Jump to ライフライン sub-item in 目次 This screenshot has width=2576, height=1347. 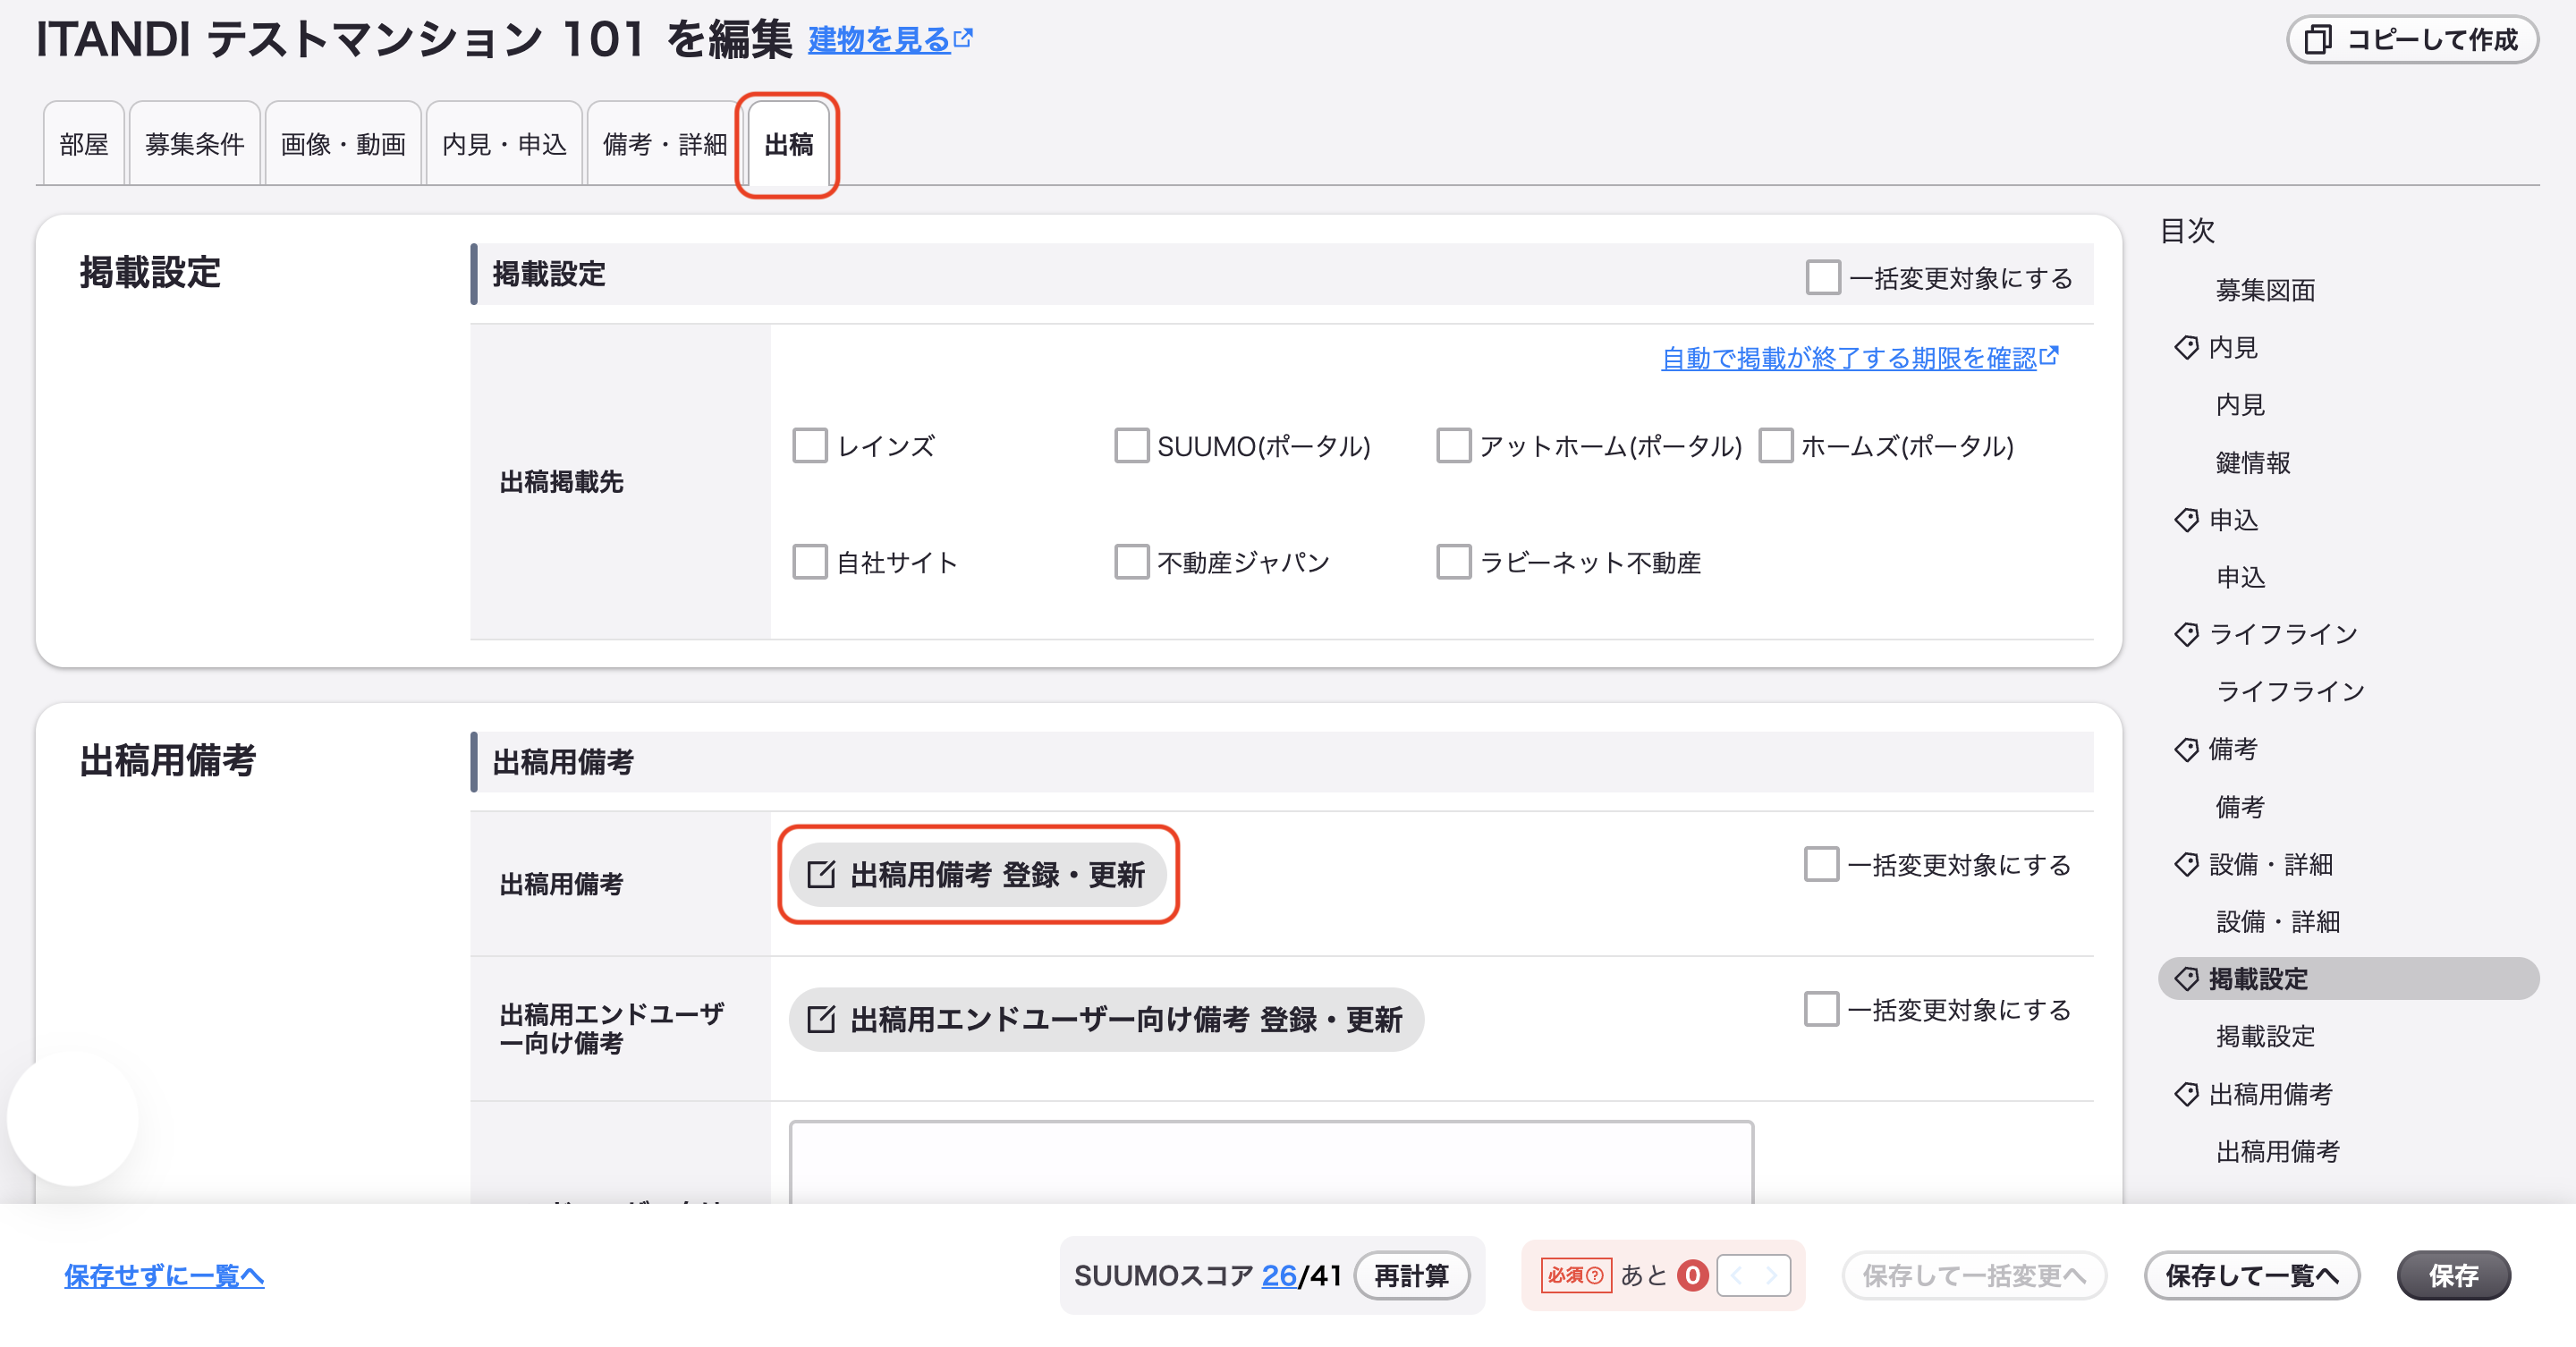2290,691
